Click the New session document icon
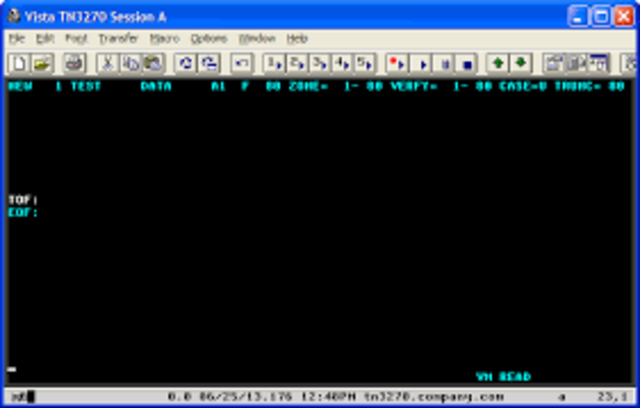The image size is (640, 408). point(19,63)
